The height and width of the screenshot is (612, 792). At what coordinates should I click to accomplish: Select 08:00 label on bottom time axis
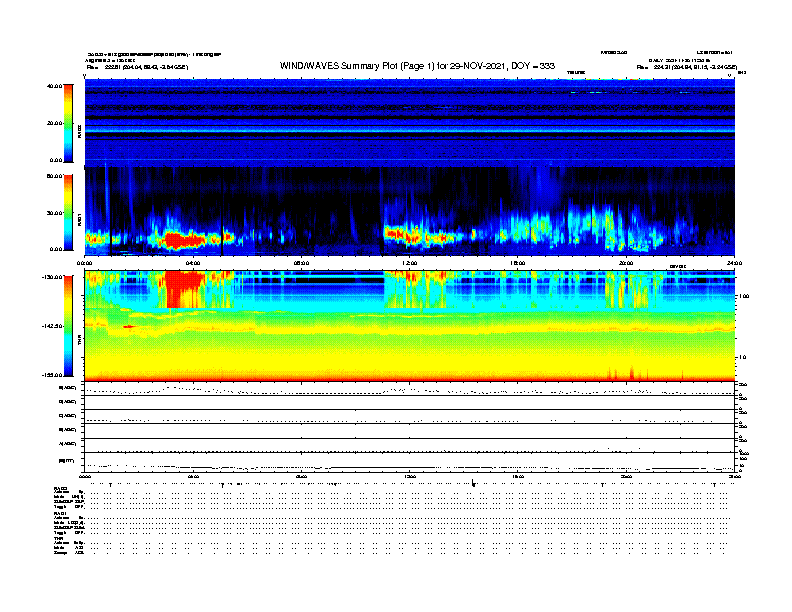tap(301, 477)
